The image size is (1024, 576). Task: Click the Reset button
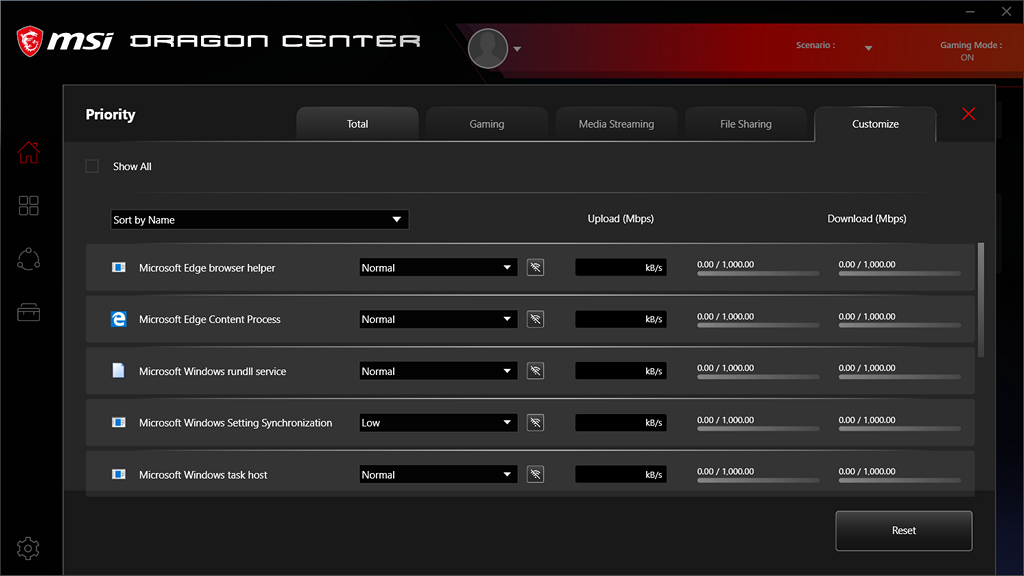(x=903, y=531)
